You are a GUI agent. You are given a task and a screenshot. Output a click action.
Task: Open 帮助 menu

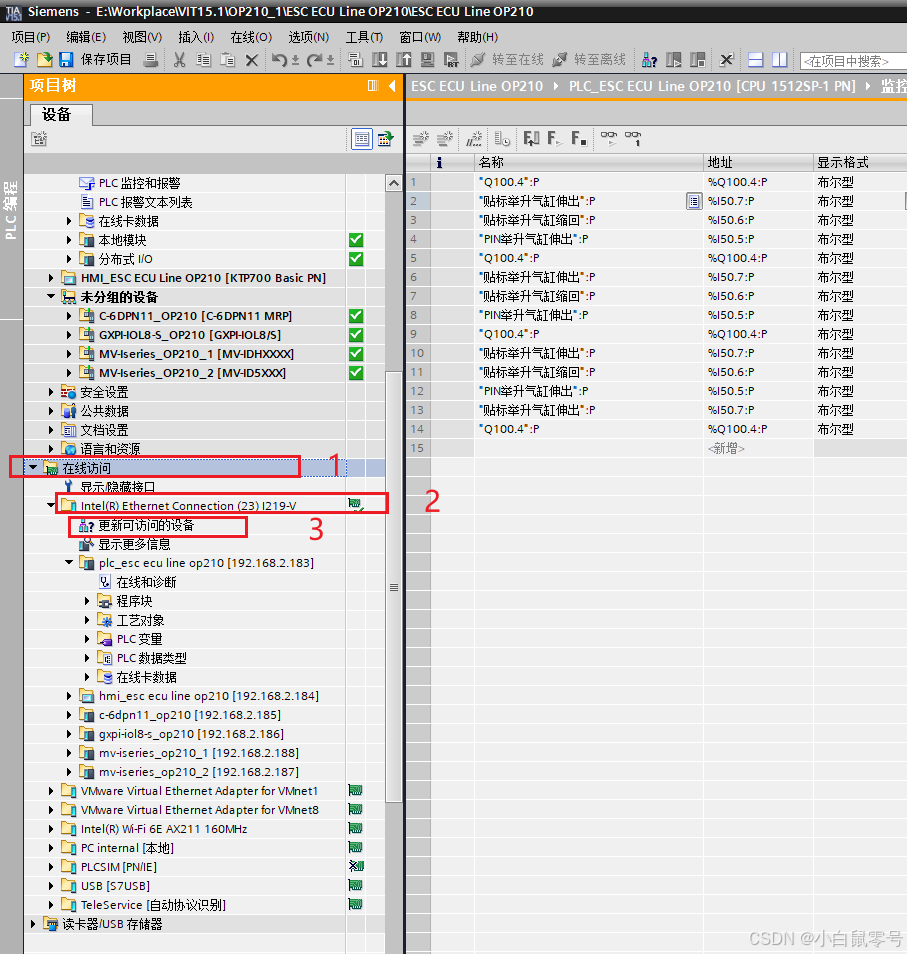(x=478, y=37)
